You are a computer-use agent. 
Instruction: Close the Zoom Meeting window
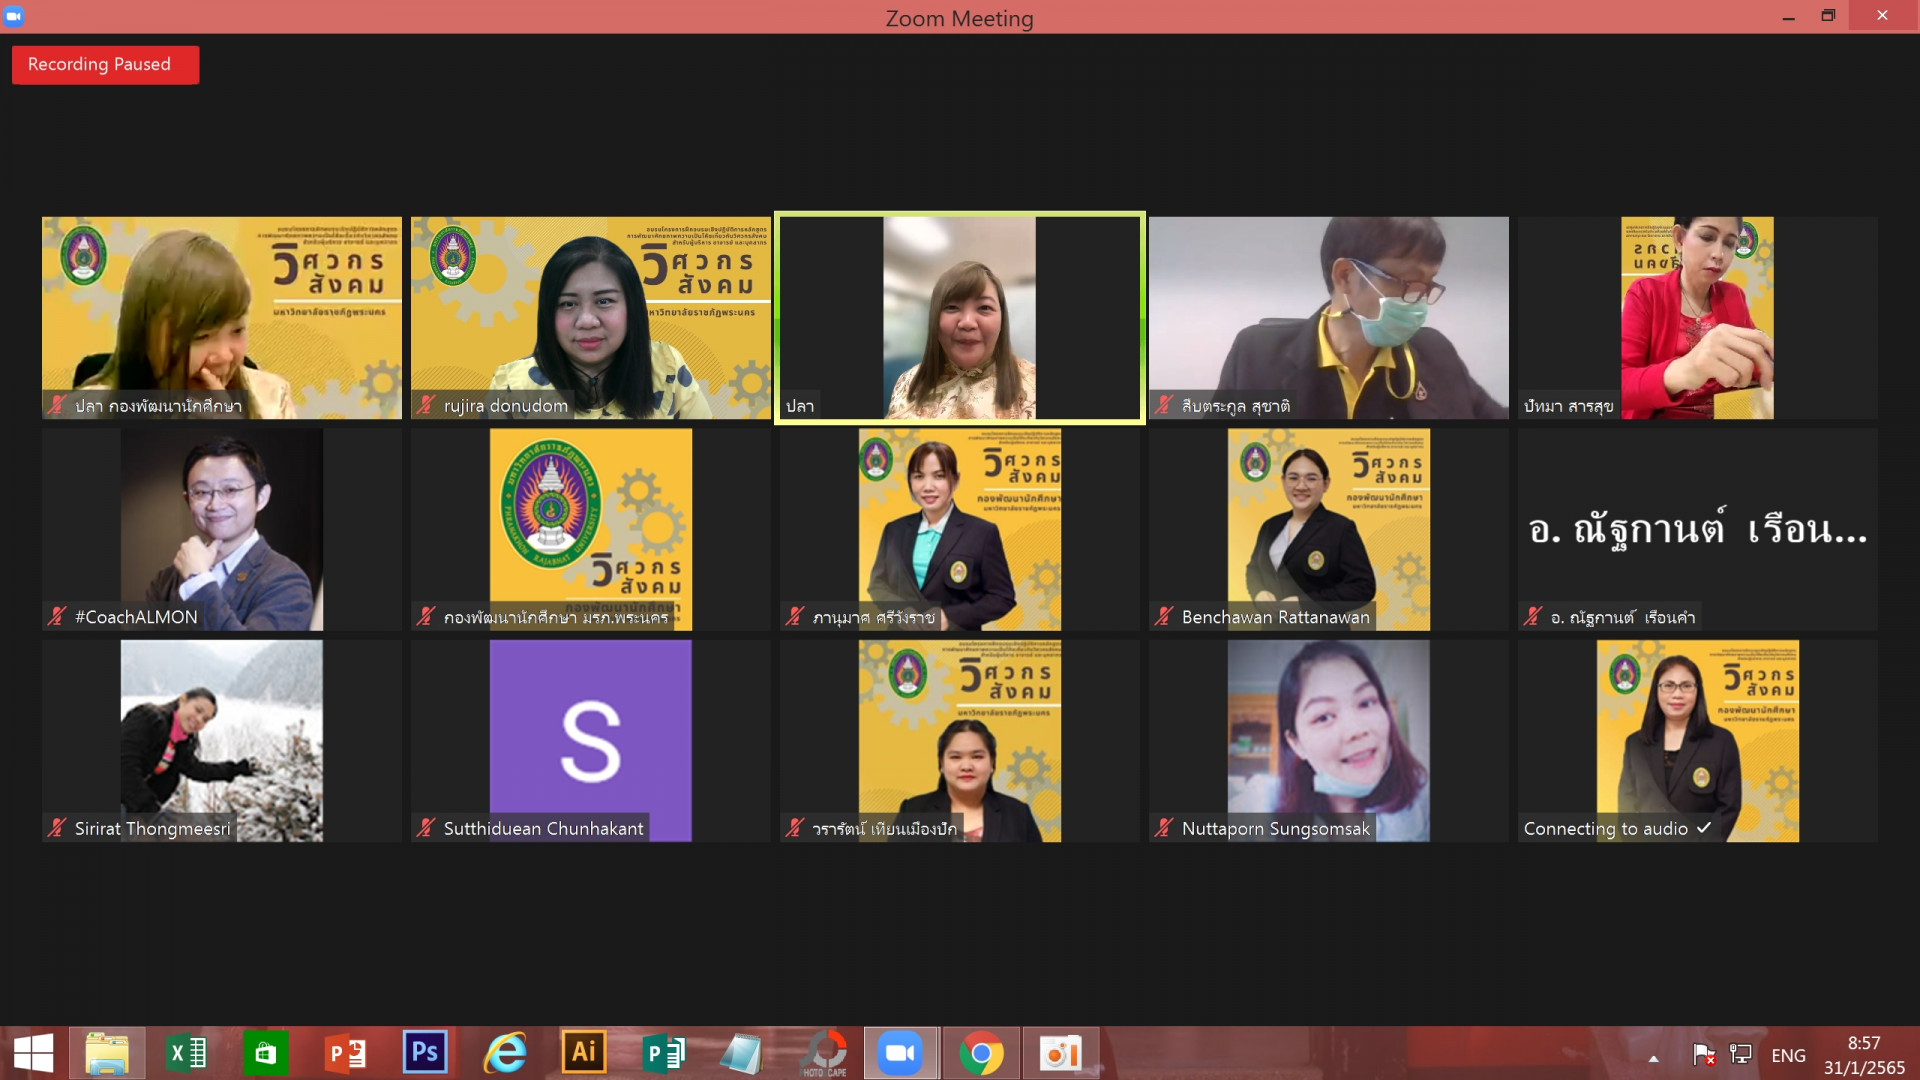(1883, 16)
